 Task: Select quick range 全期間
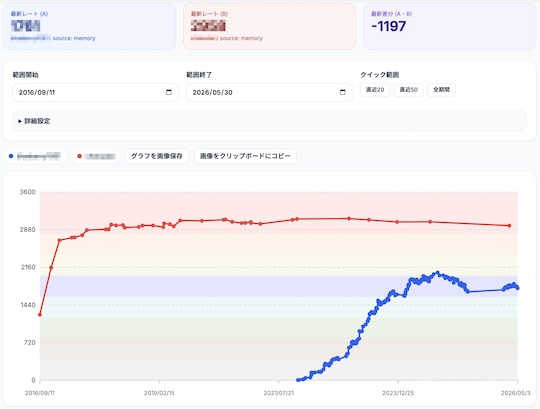point(441,90)
